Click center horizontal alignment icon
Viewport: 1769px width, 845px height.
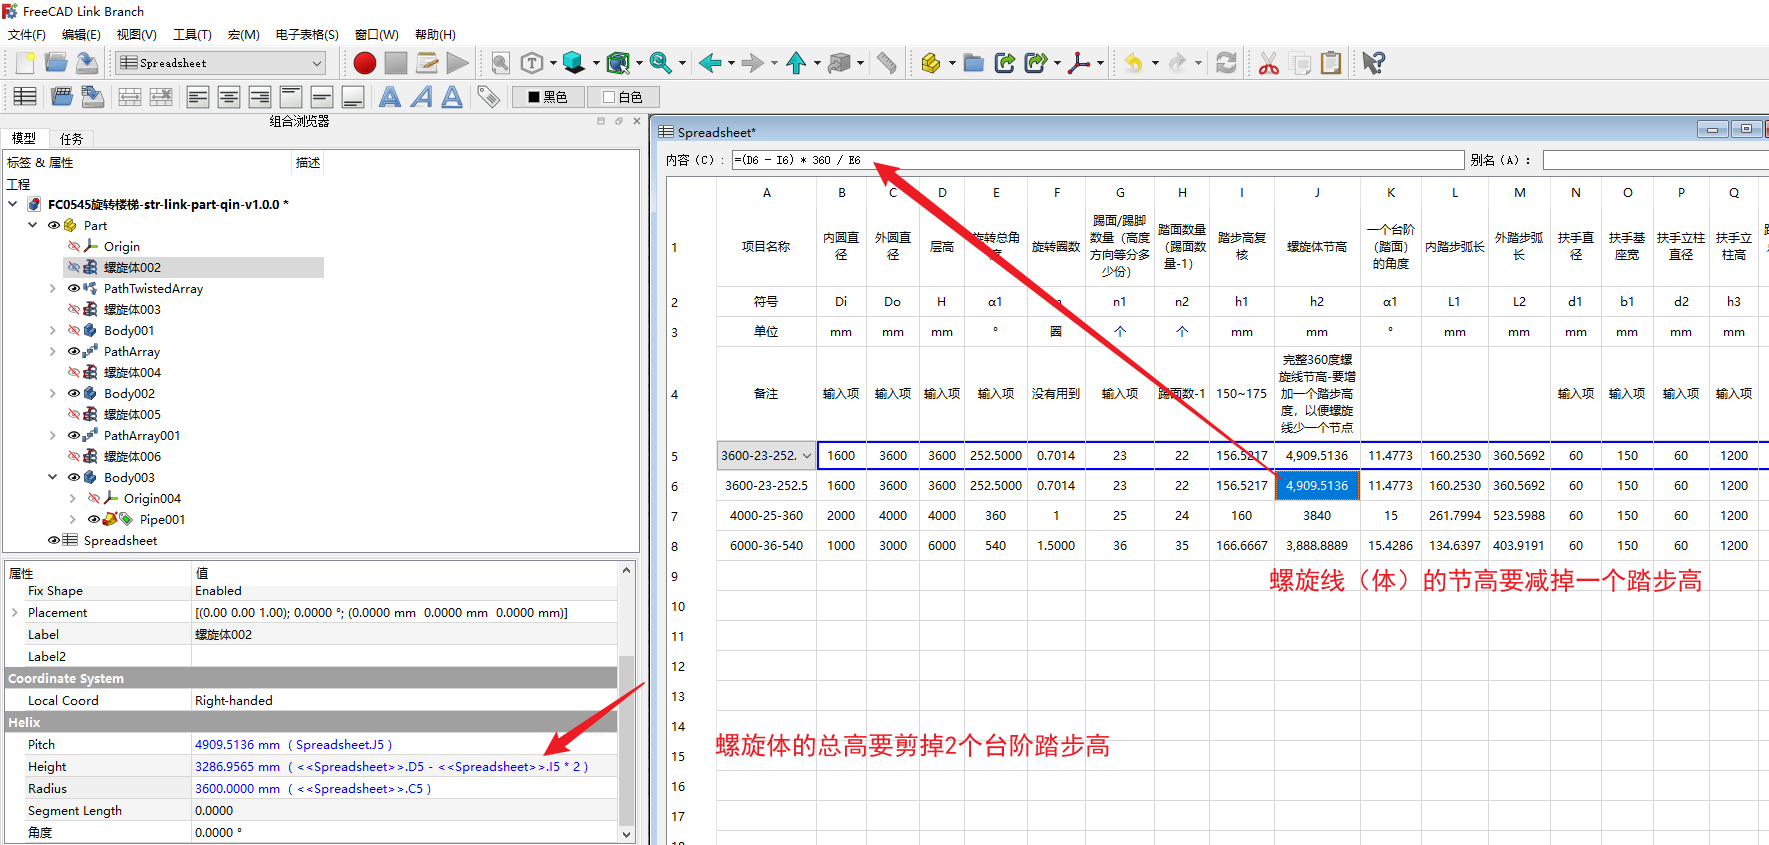229,97
